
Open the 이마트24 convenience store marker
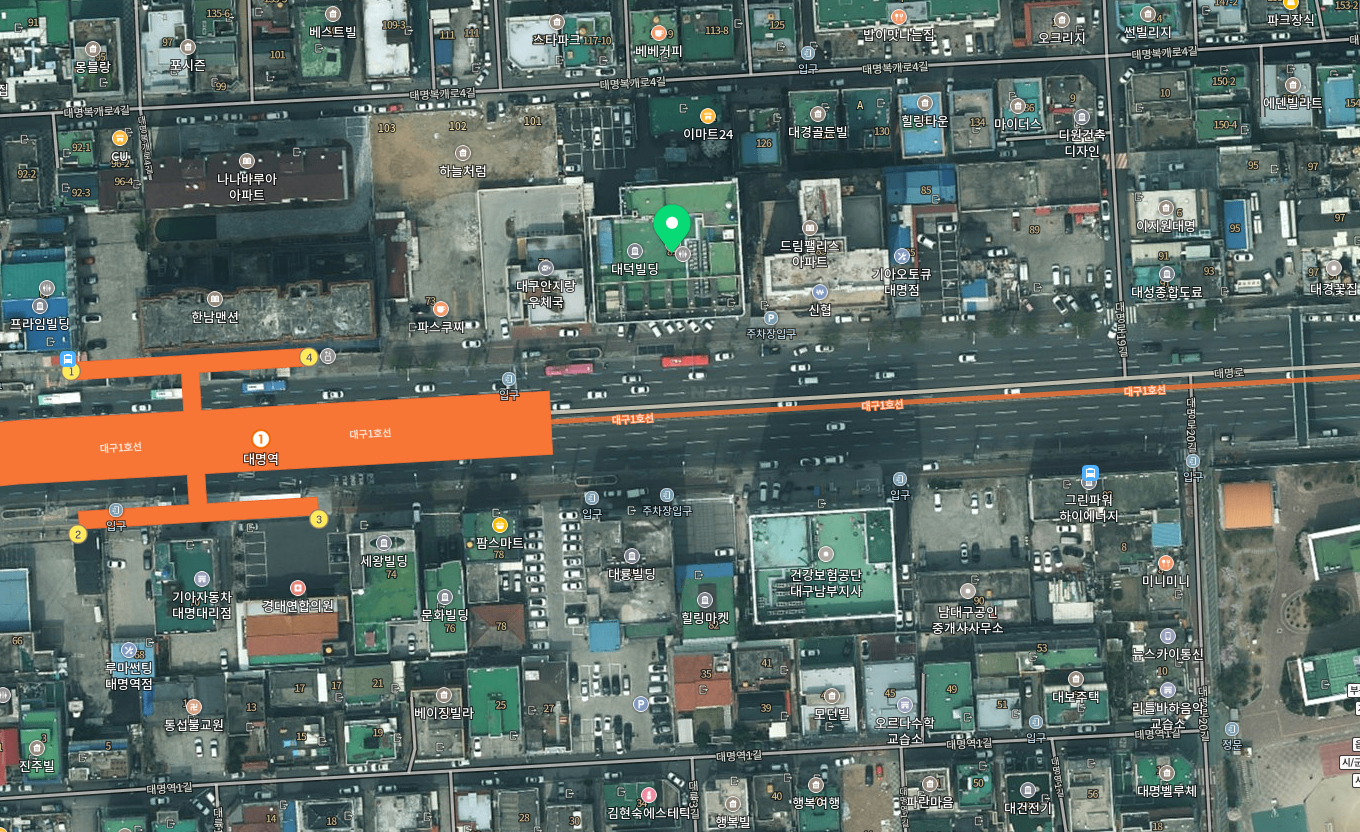coord(708,116)
